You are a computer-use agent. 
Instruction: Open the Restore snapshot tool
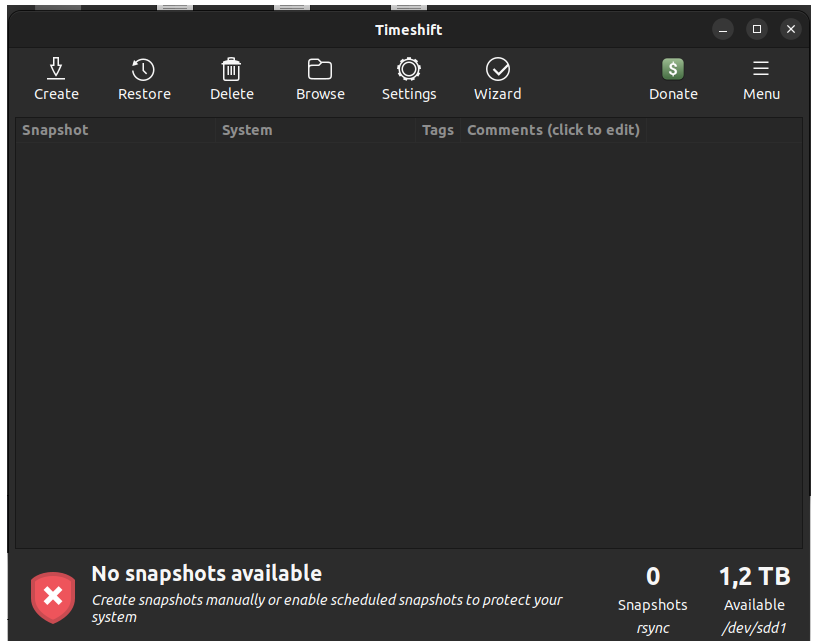pyautogui.click(x=144, y=80)
